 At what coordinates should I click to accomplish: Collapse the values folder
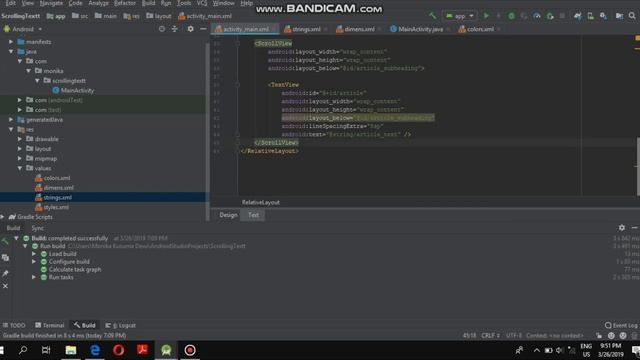[20, 168]
